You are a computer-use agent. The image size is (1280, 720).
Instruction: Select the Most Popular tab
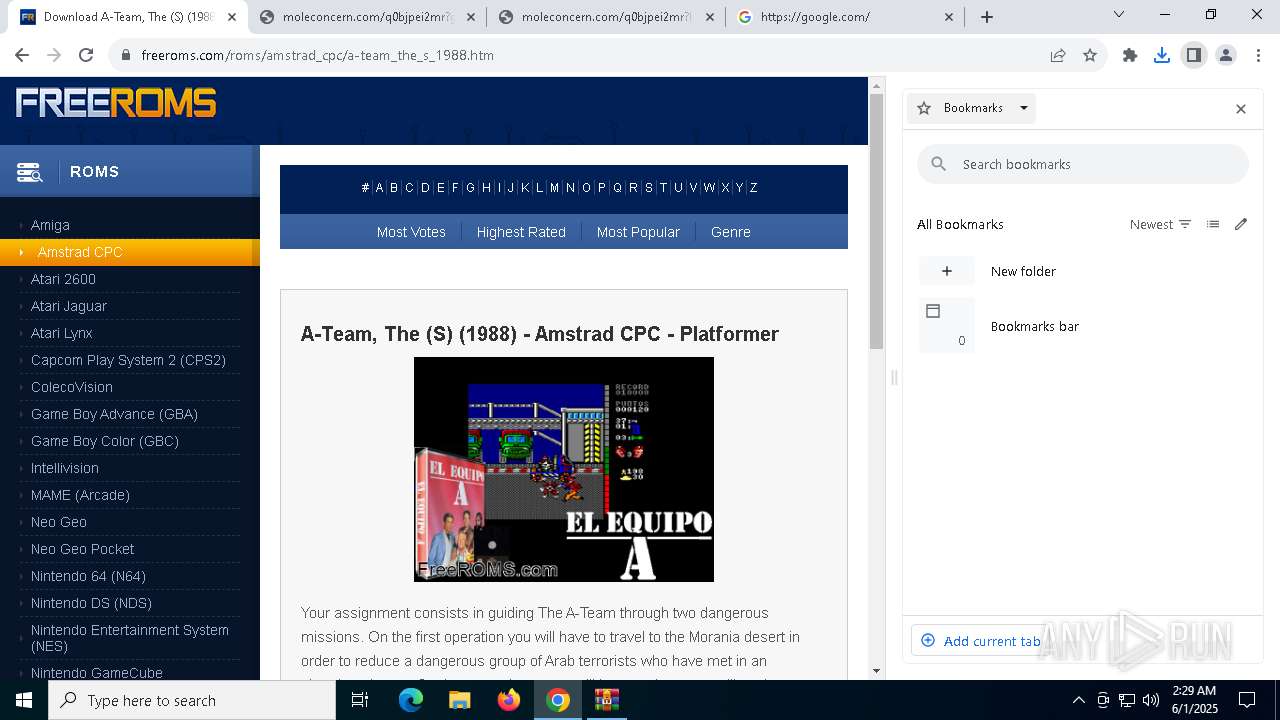638,232
